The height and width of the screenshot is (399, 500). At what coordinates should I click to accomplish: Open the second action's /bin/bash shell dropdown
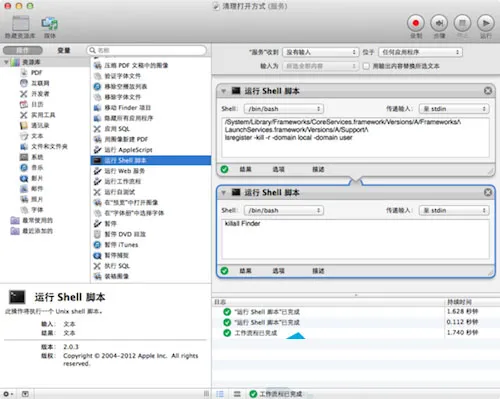tap(283, 210)
